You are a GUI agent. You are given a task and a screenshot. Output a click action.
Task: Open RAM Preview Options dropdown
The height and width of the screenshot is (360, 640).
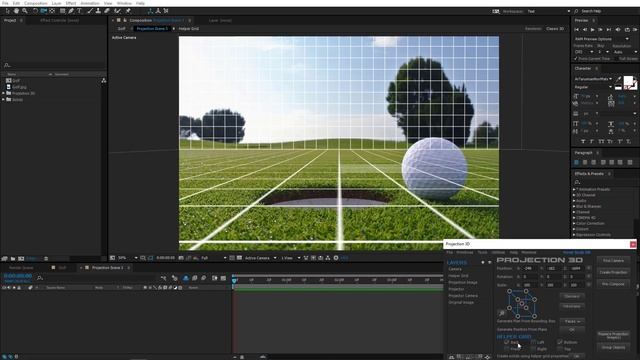(x=602, y=39)
